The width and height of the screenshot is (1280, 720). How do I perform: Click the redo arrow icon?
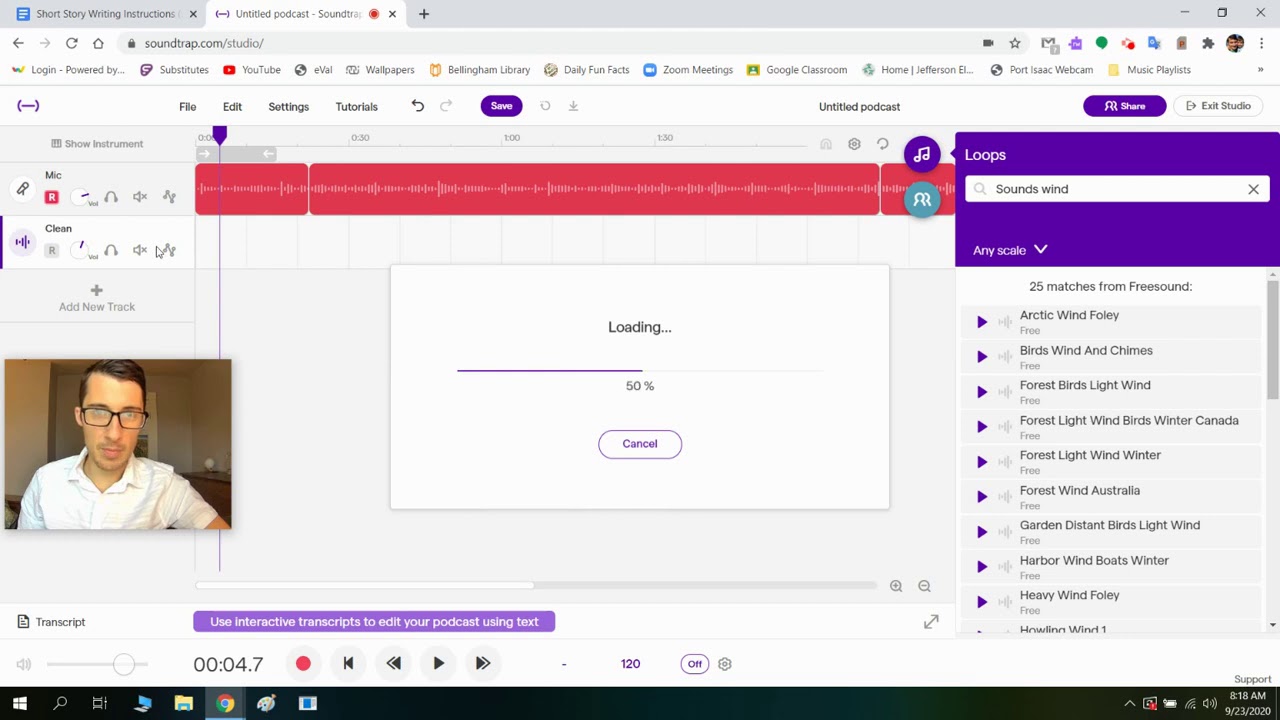[446, 106]
